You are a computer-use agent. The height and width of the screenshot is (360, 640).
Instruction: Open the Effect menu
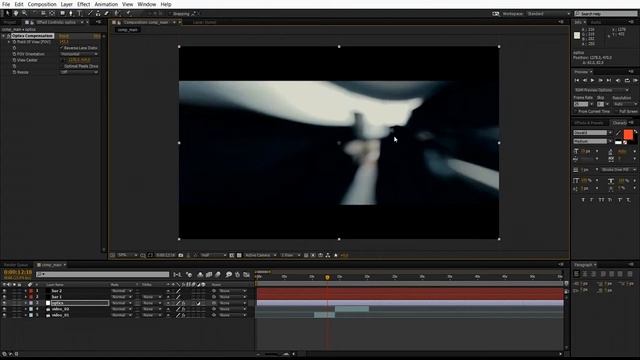pos(83,4)
